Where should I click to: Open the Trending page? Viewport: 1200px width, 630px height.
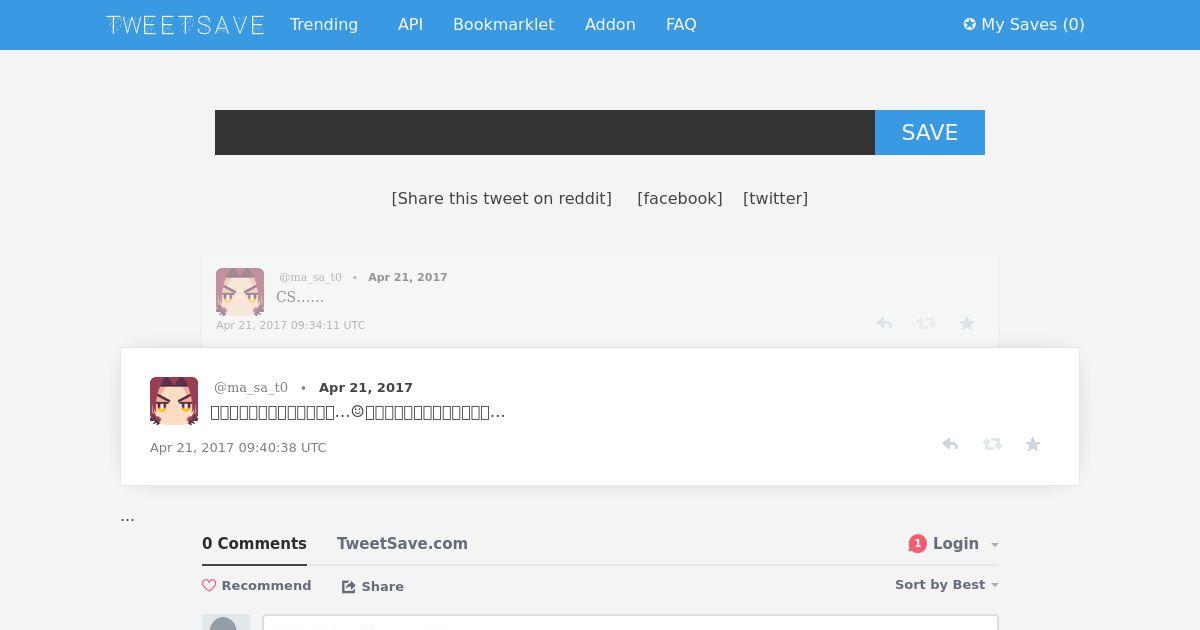324,24
